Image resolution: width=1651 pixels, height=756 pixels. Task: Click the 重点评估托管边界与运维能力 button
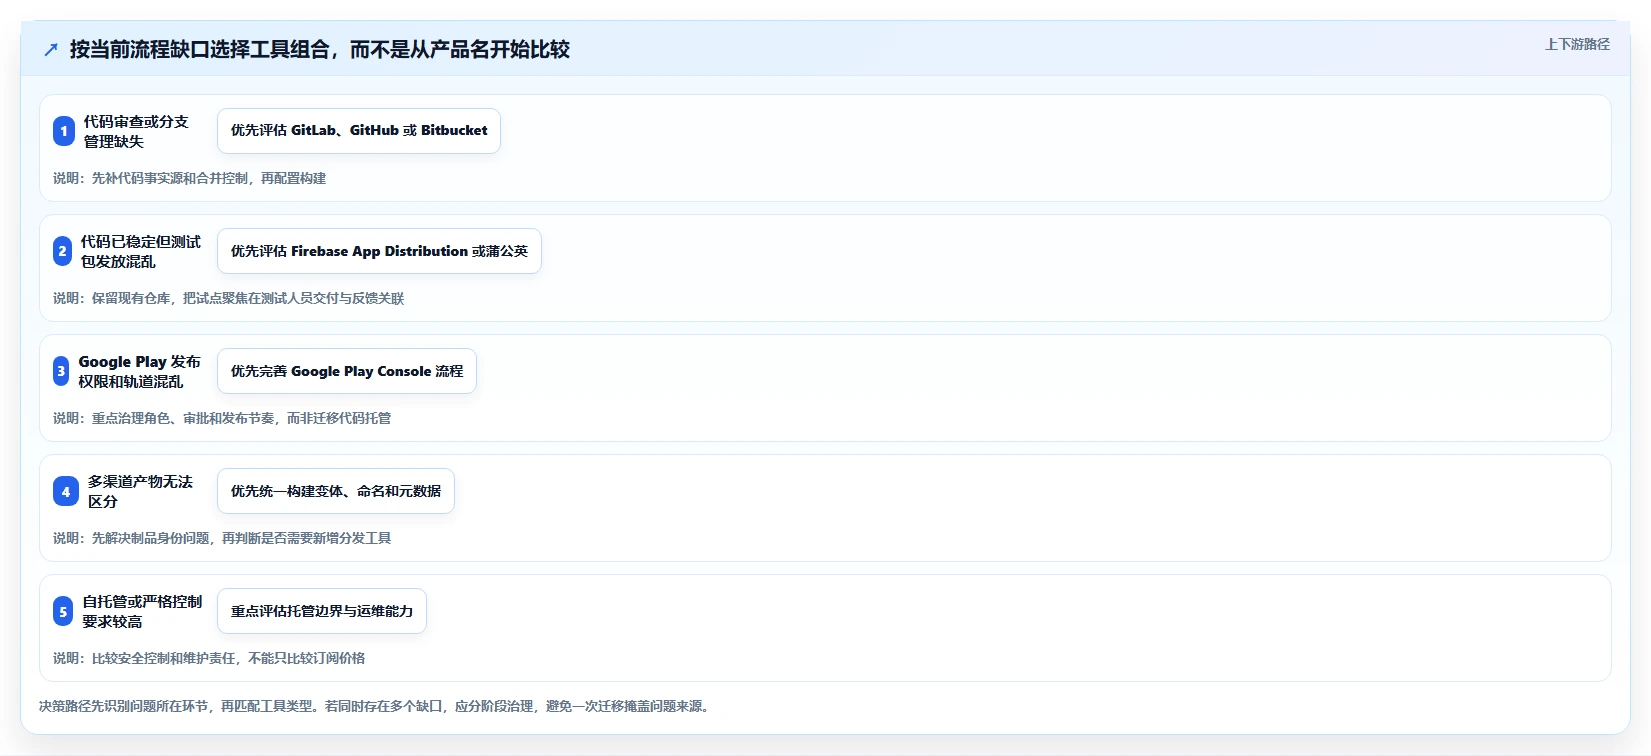point(322,611)
